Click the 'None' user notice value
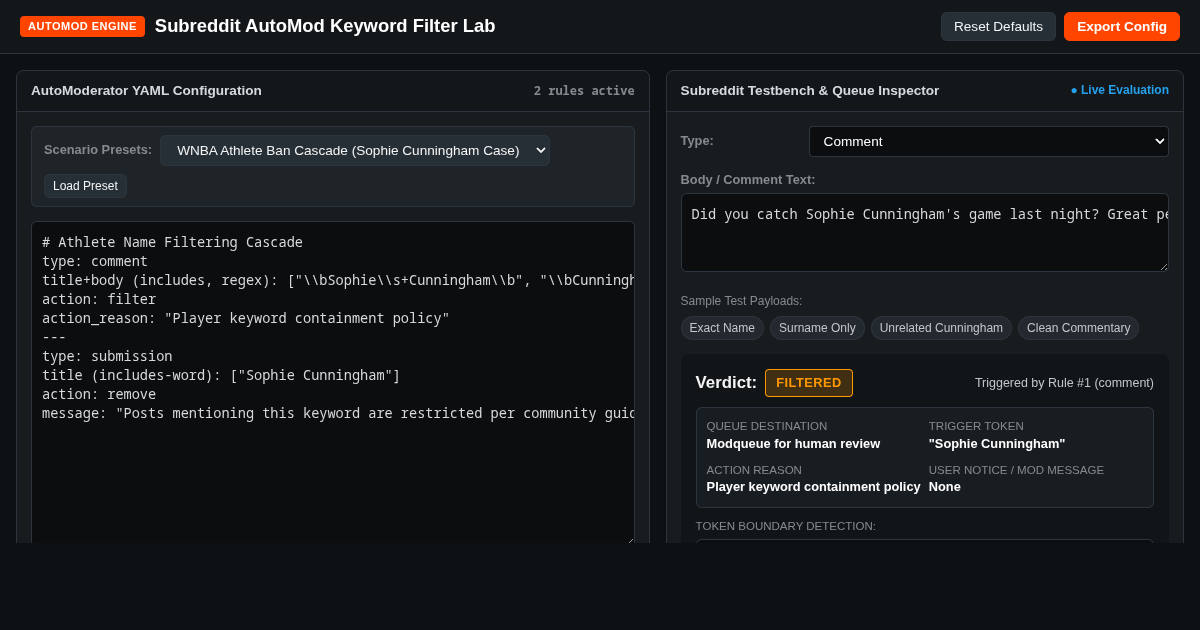The image size is (1200, 630). [x=945, y=487]
